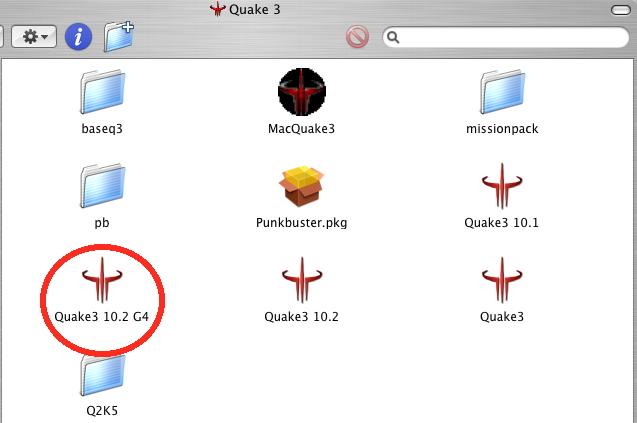The height and width of the screenshot is (423, 637).
Task: Click the missionpack label text
Action: (x=502, y=129)
